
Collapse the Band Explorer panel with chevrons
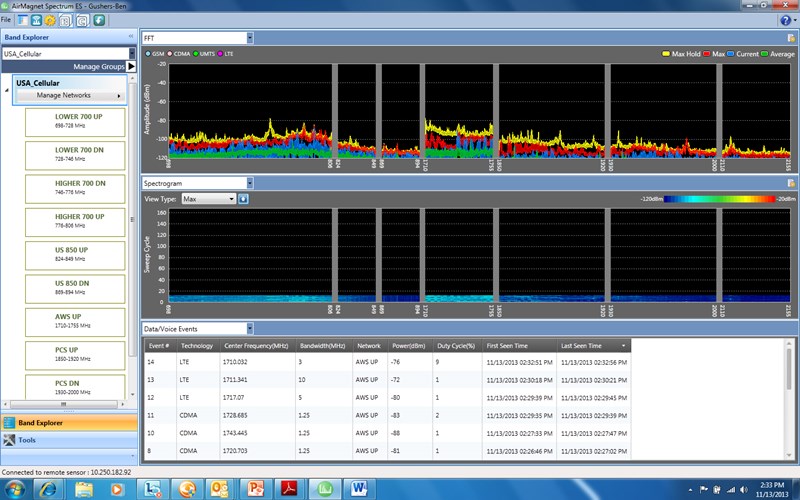129,37
